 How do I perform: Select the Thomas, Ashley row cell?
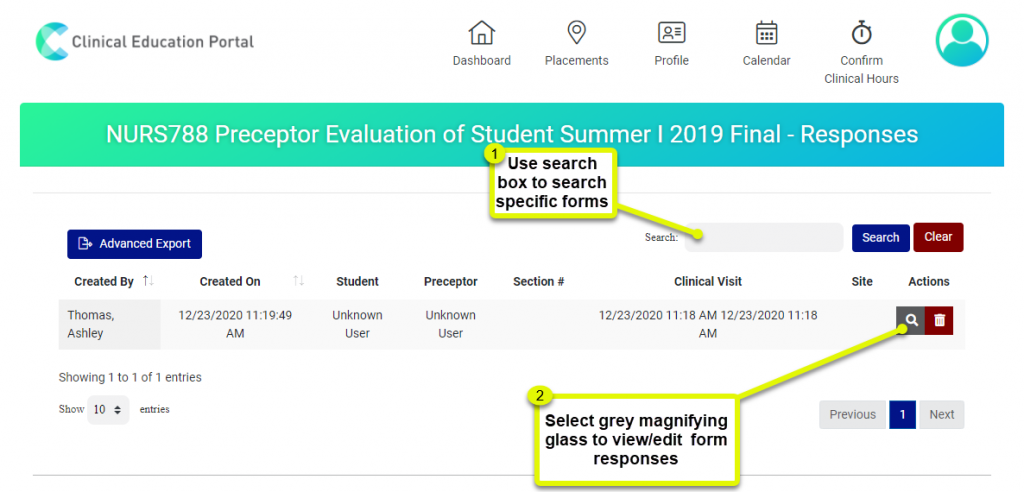coord(109,324)
